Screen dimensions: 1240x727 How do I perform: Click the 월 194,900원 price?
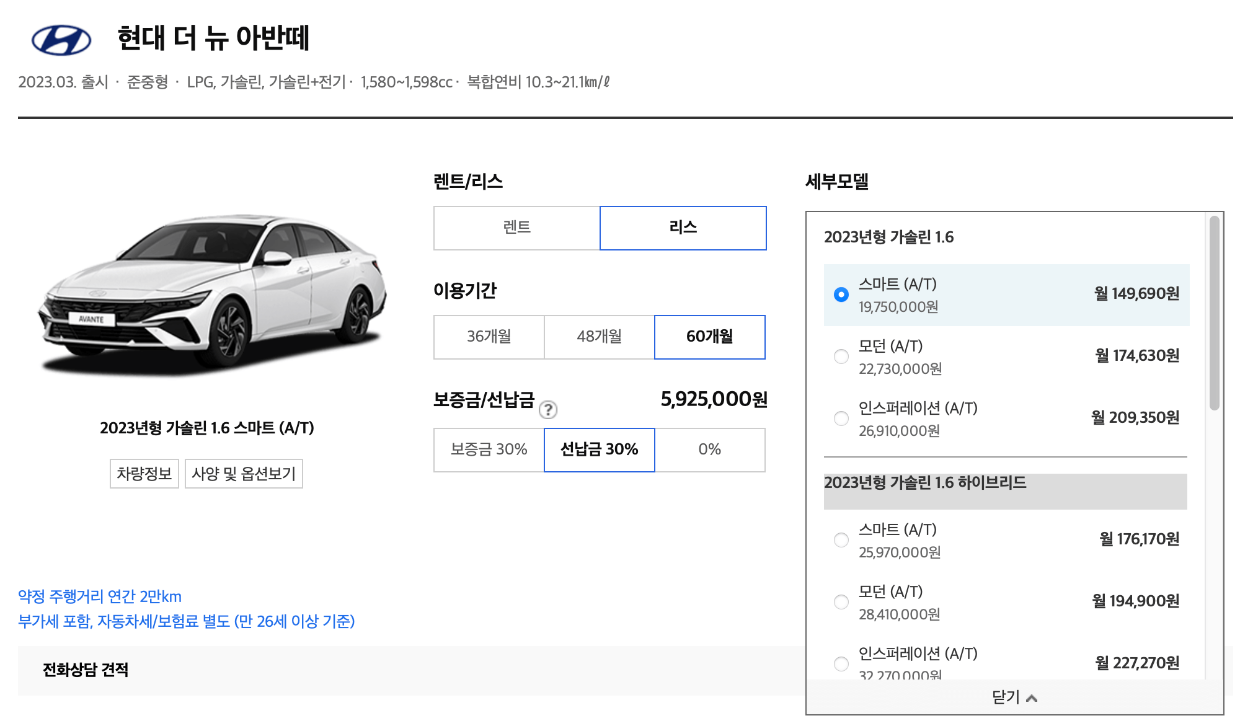[1136, 602]
